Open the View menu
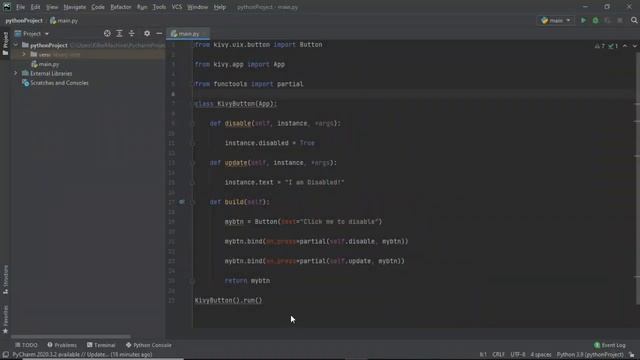Viewport: 640px width, 360px height. 52,7
